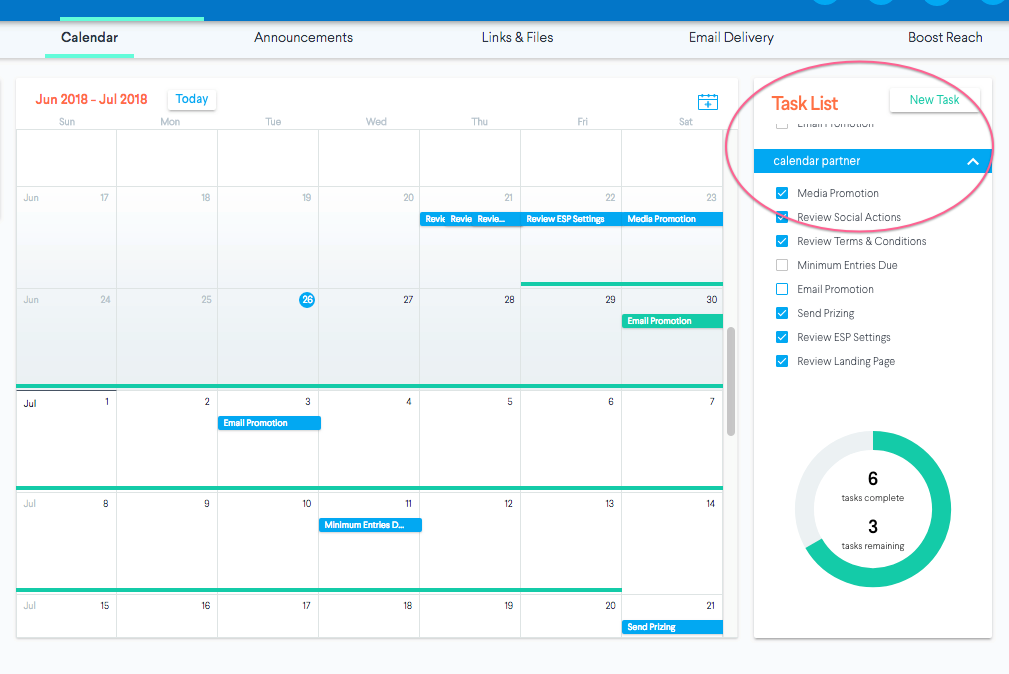The height and width of the screenshot is (674, 1009).
Task: Open the Media Promotion event on Jun 23
Action: click(672, 219)
